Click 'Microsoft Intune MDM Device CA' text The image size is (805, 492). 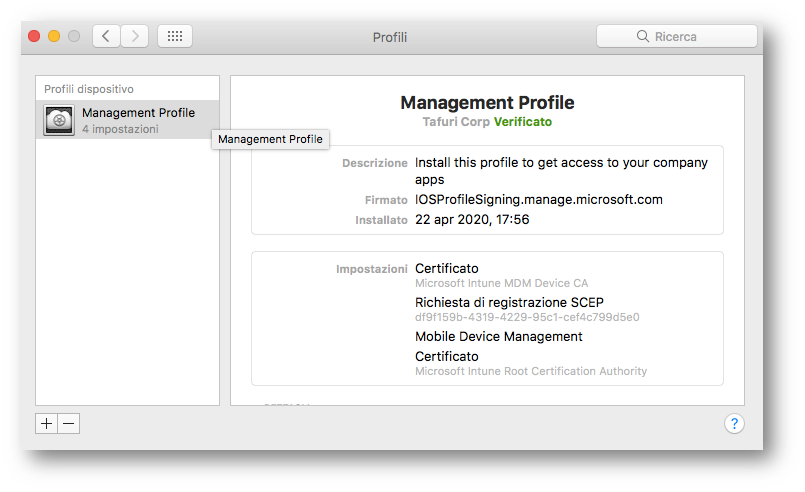tap(502, 283)
